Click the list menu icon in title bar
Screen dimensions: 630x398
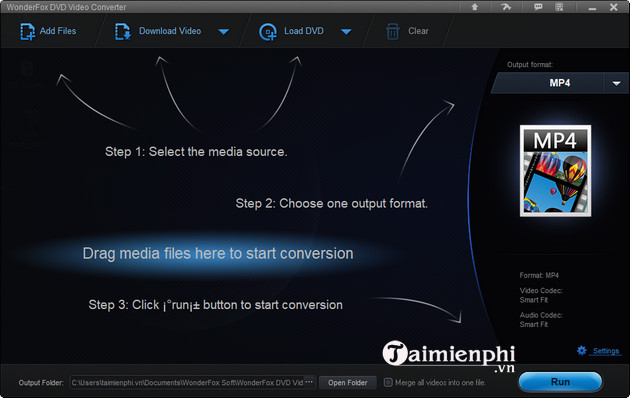559,7
